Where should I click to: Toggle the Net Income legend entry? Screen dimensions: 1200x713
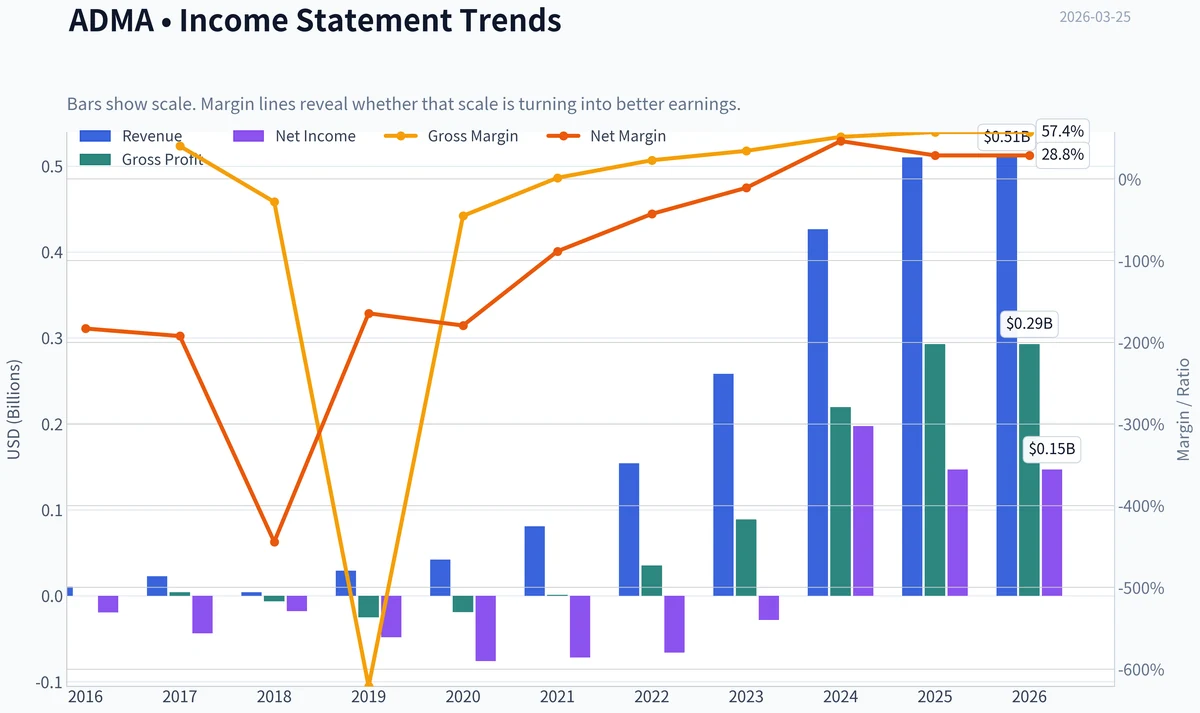(x=295, y=136)
